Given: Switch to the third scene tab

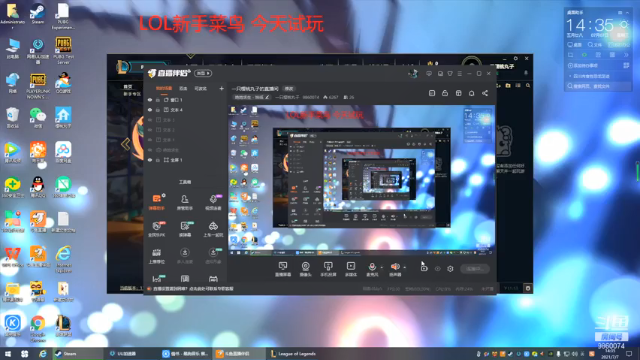Looking at the screenshot, I should tap(200, 88).
